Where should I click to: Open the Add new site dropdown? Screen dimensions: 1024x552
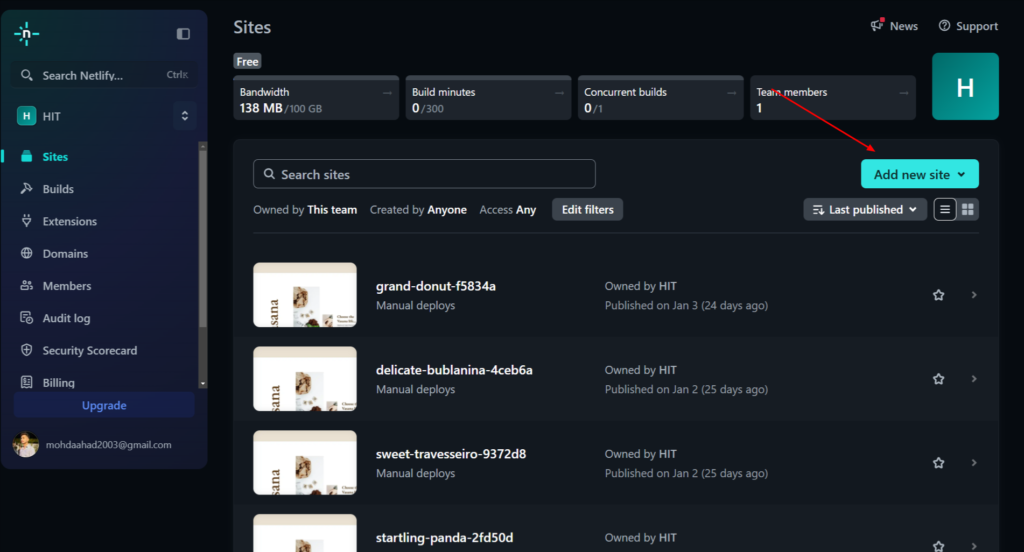[x=920, y=174]
